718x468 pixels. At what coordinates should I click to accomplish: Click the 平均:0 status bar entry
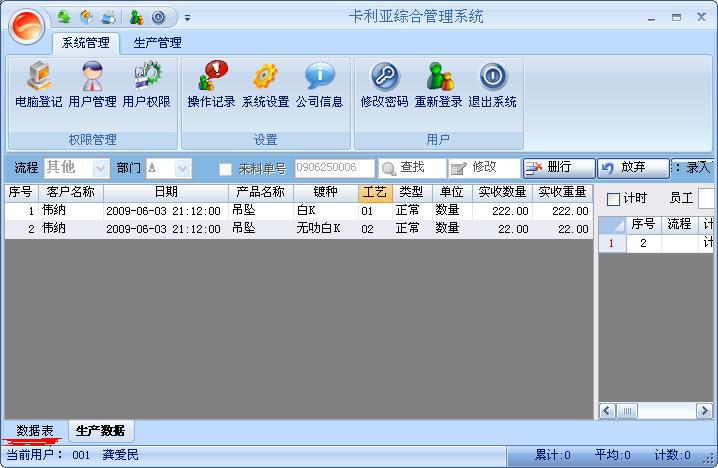click(x=612, y=455)
